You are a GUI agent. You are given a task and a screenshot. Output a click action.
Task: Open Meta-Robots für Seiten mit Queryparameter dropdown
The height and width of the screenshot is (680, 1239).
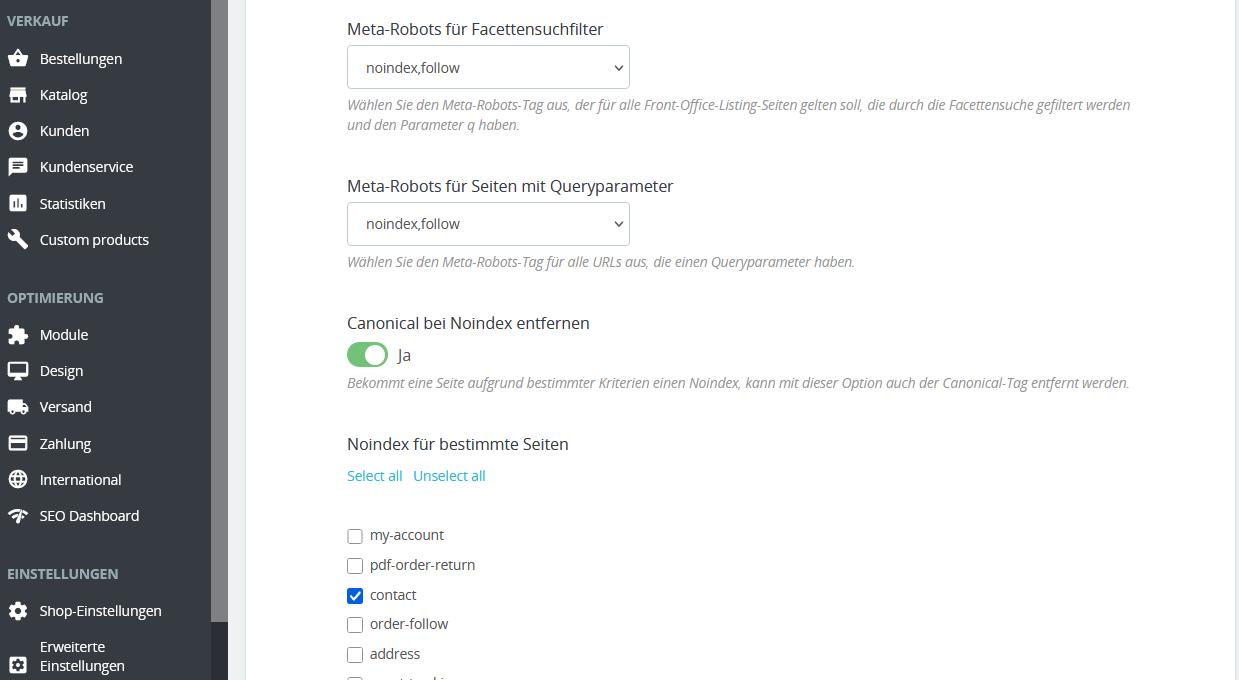click(x=488, y=224)
